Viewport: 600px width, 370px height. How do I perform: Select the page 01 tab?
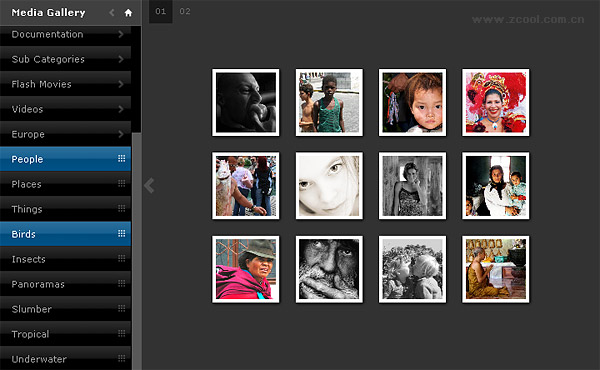(161, 11)
